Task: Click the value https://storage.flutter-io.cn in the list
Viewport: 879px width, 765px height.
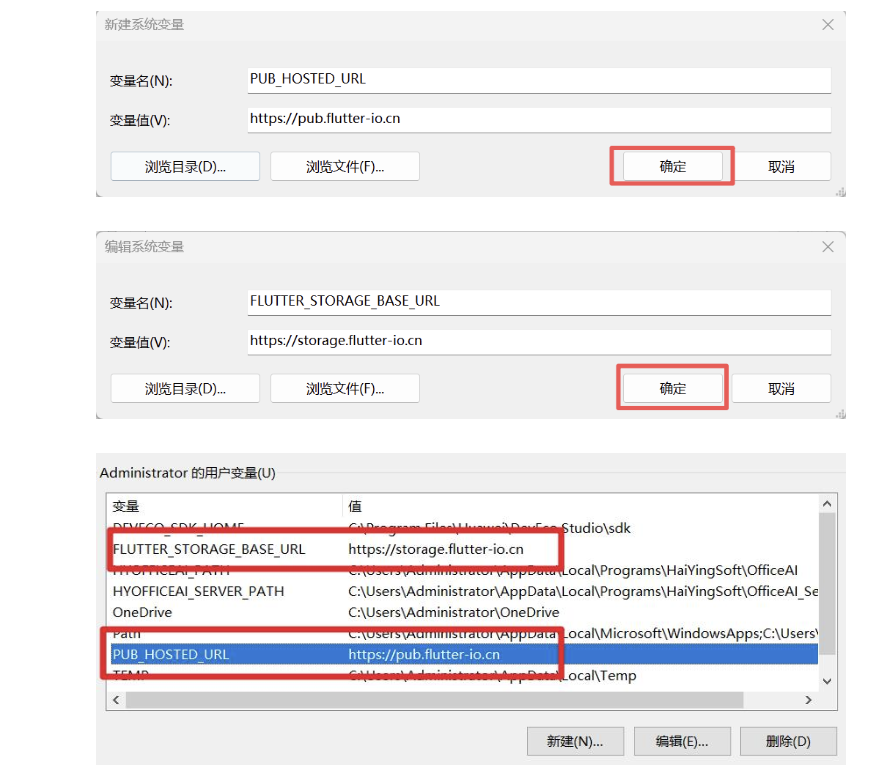Action: [436, 549]
